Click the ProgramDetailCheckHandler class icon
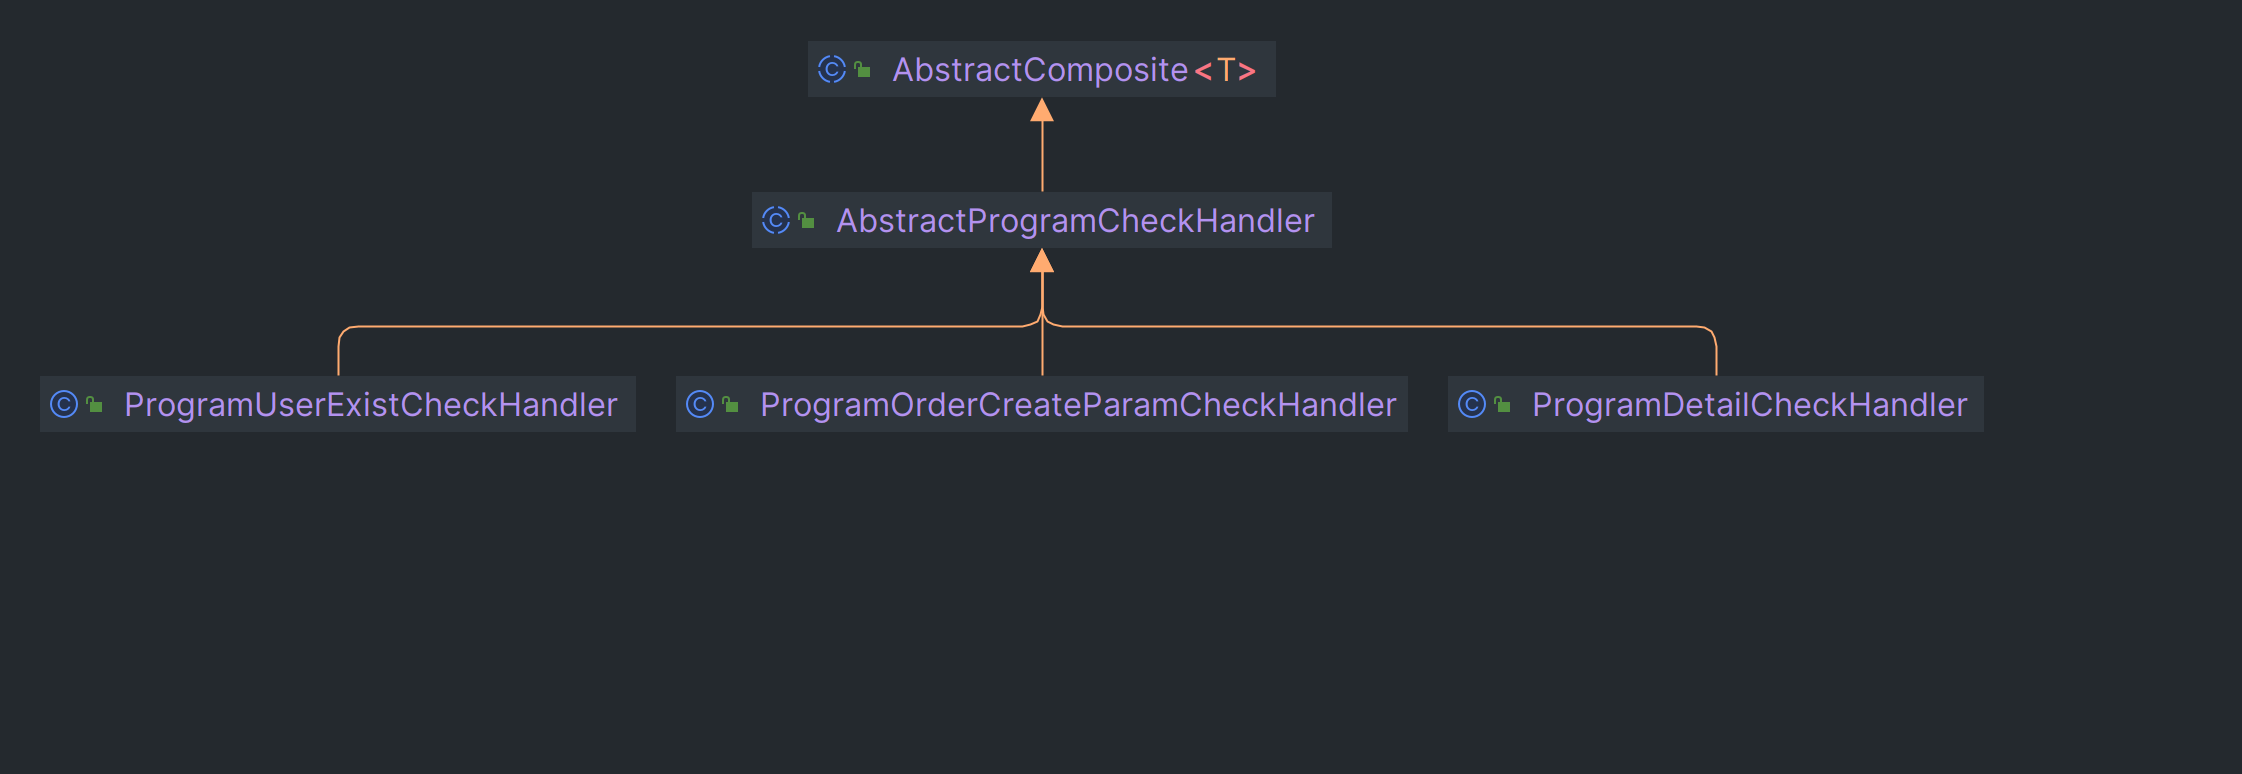 (x=1472, y=404)
